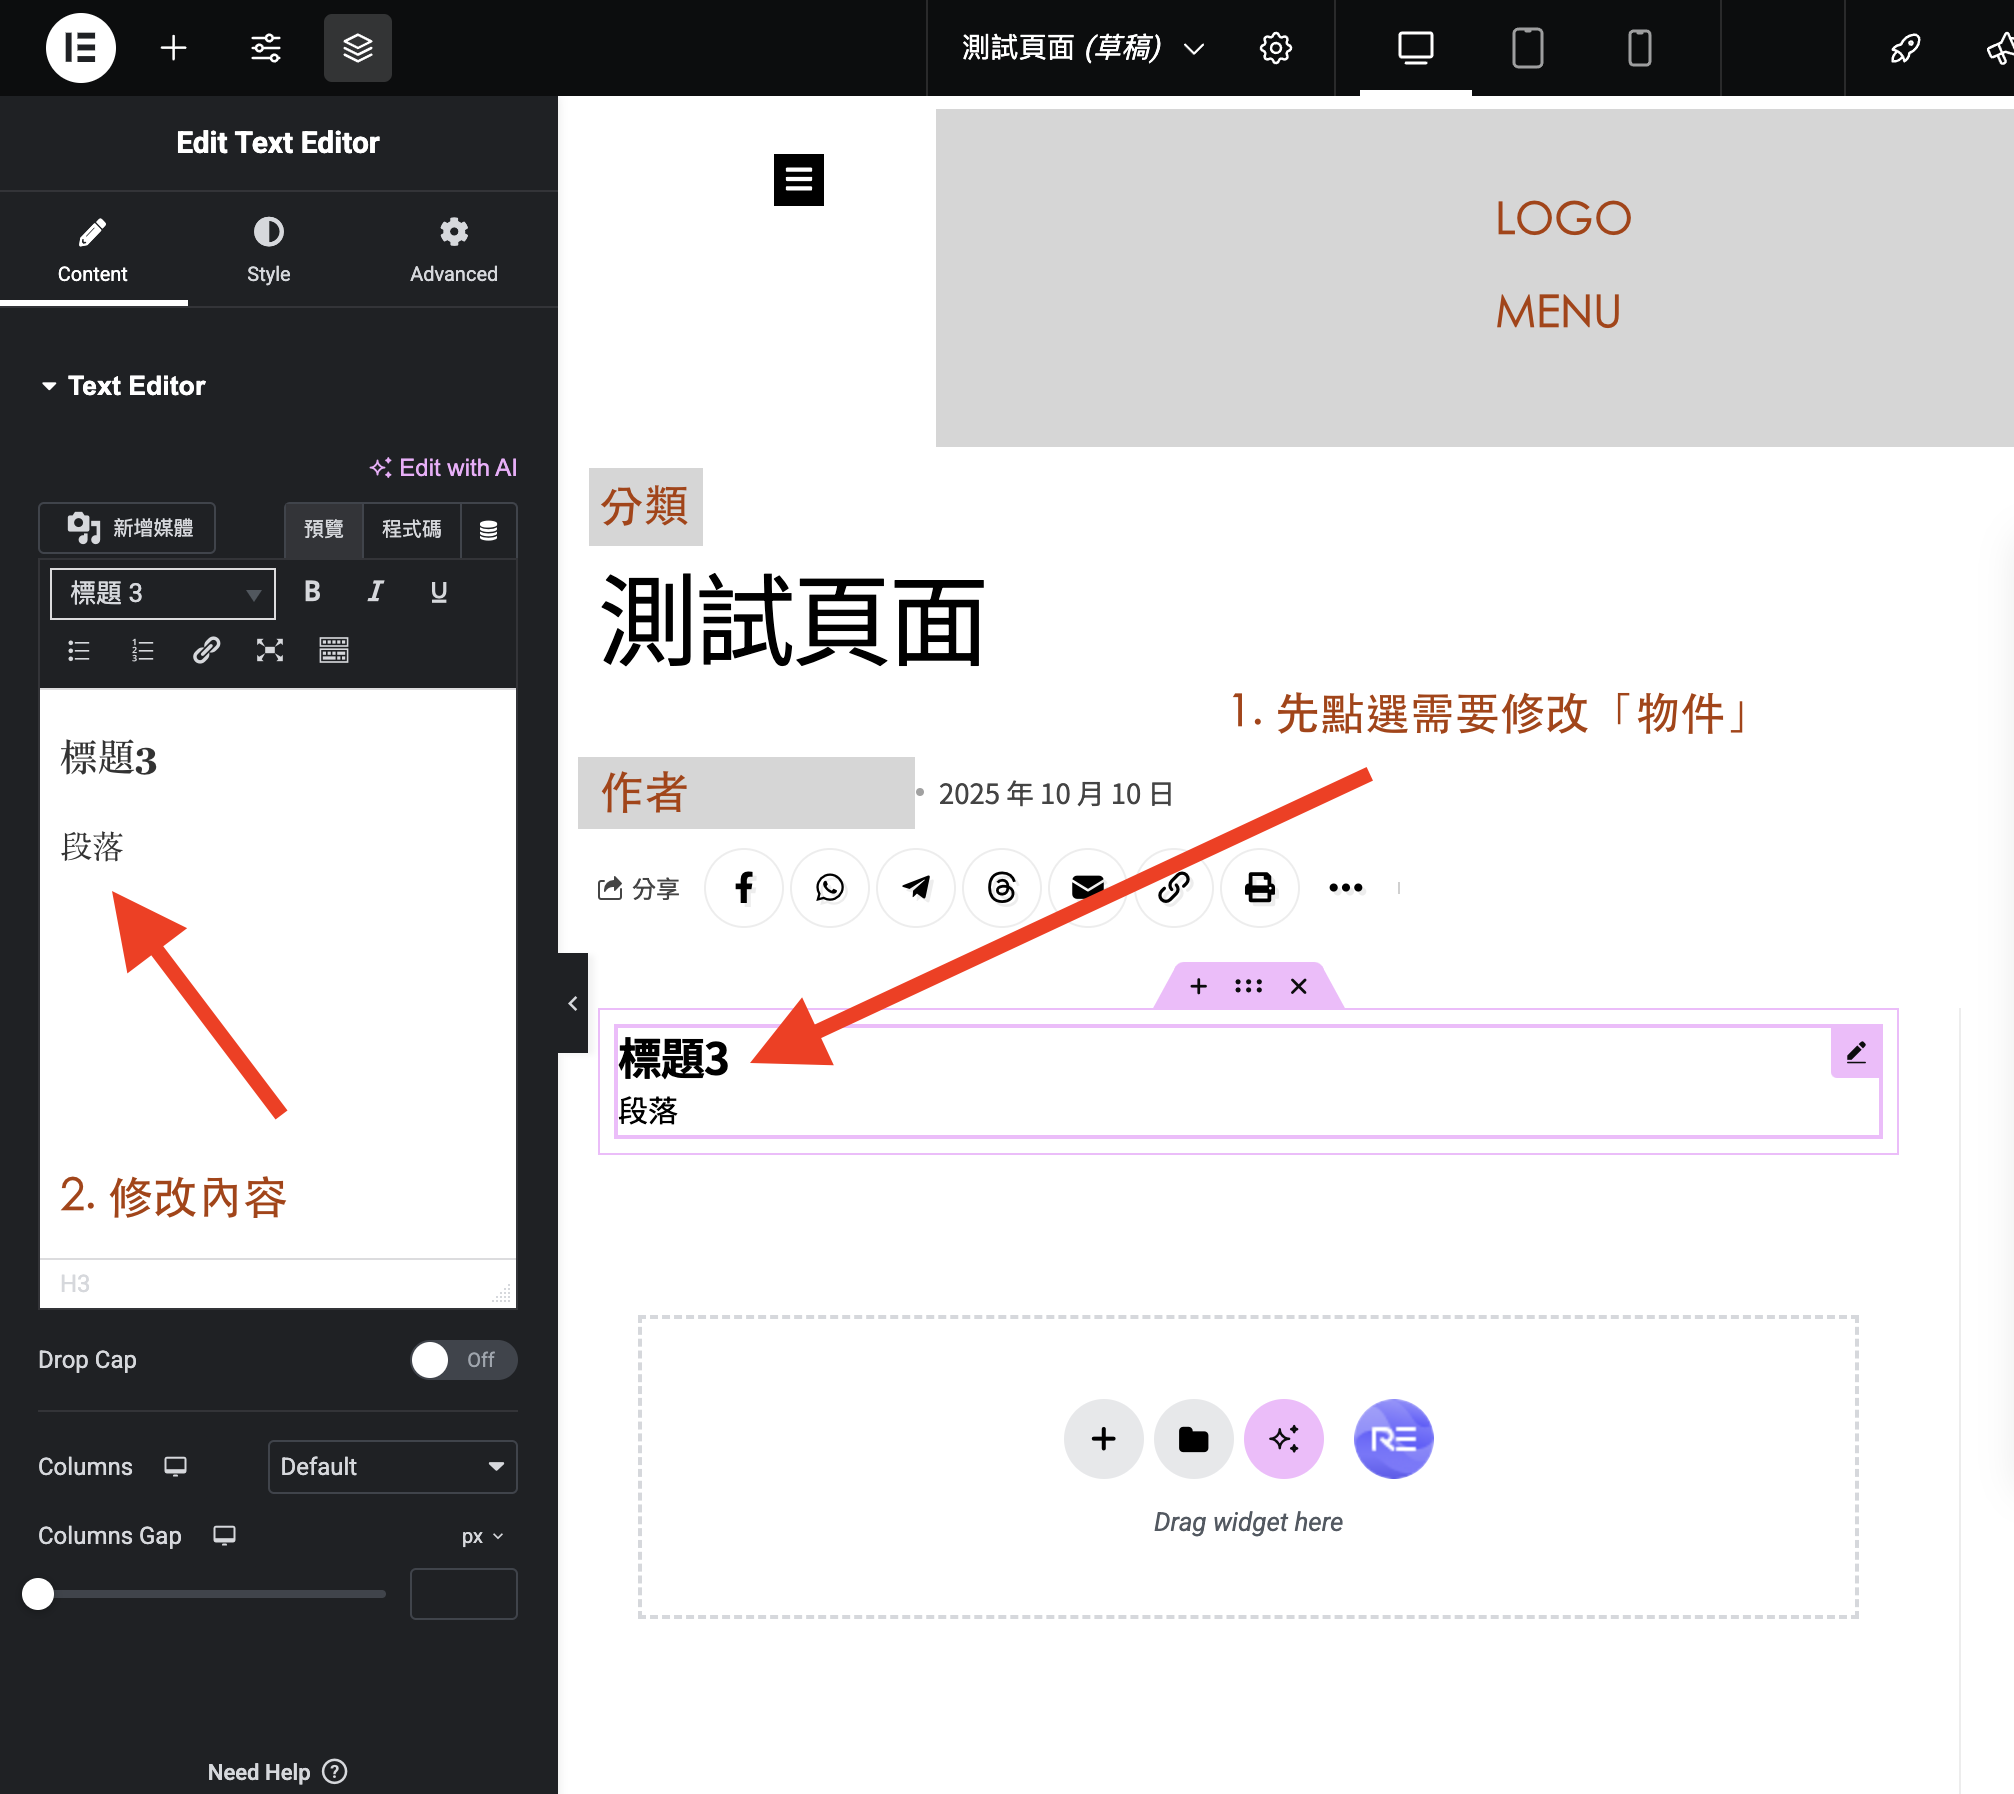Switch to the Style tab
Viewport: 2014px width, 1794px height.
(268, 250)
